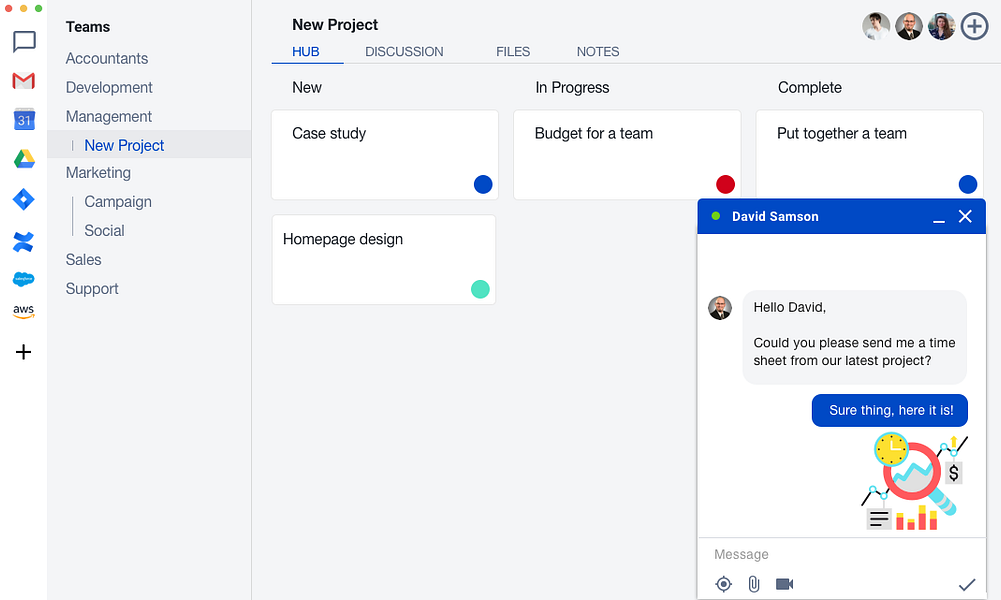Start a video call from chat
This screenshot has height=600, width=1001.
(785, 584)
